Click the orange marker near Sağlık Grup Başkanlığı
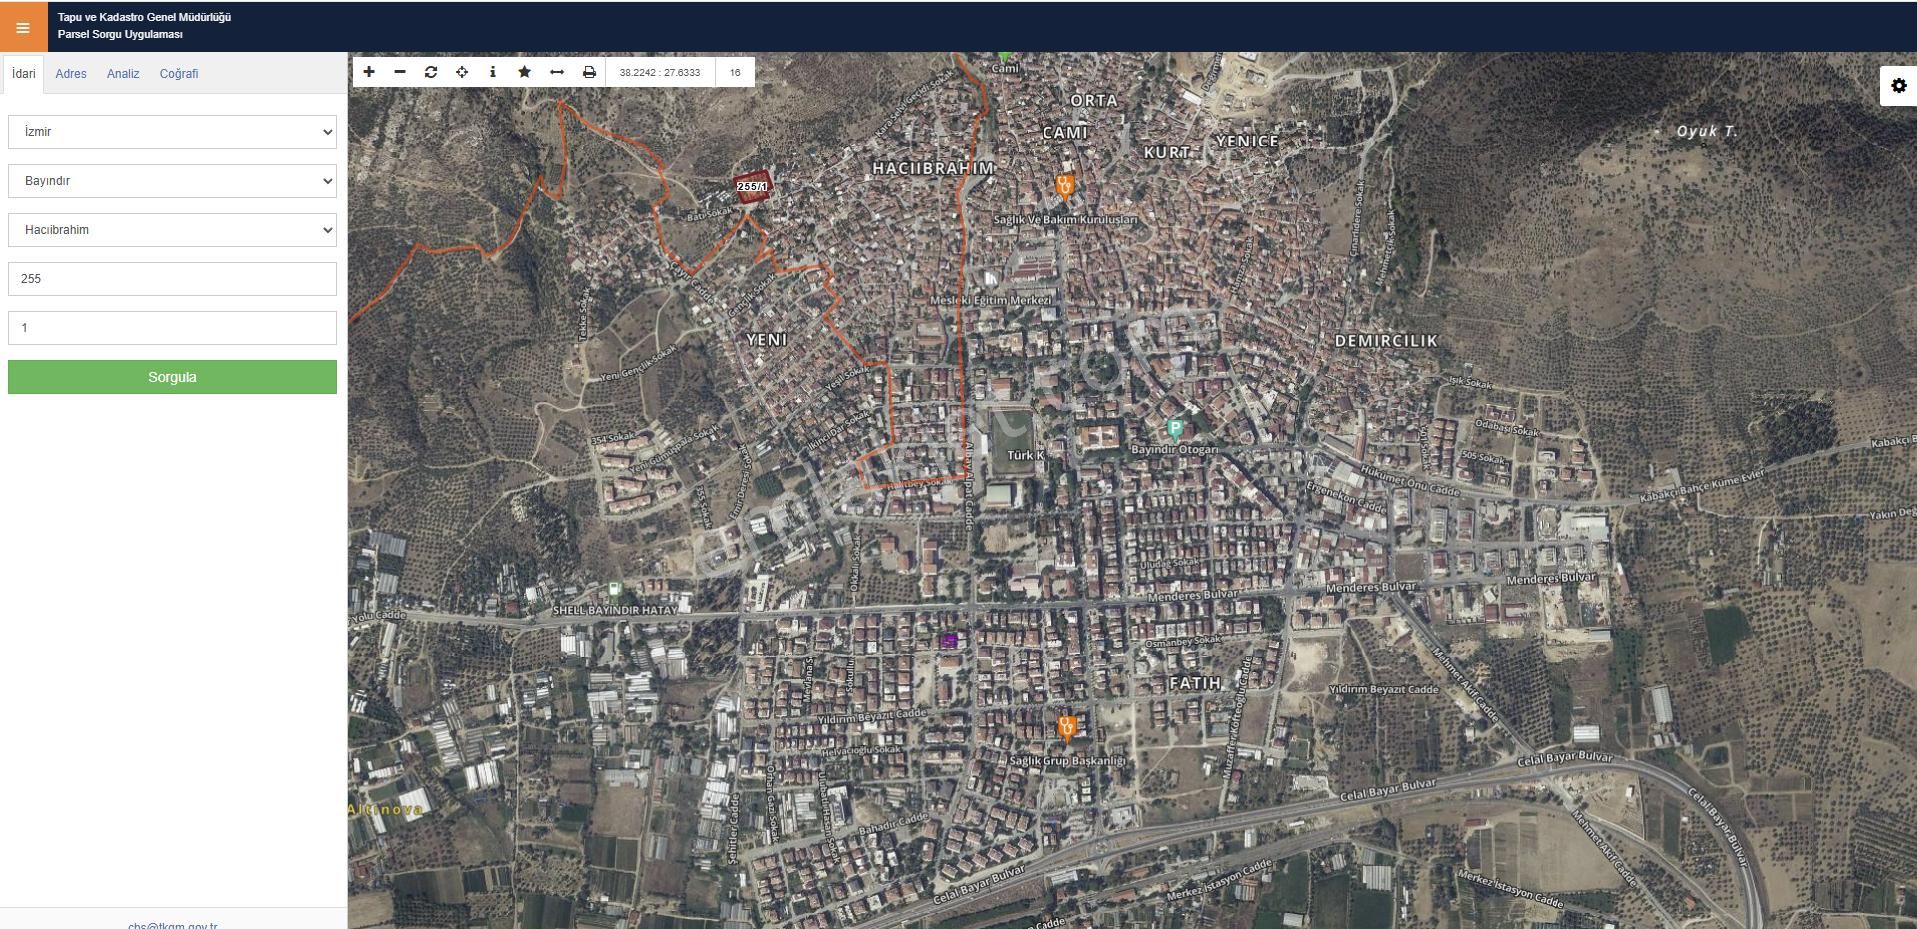1917x929 pixels. click(x=1066, y=728)
